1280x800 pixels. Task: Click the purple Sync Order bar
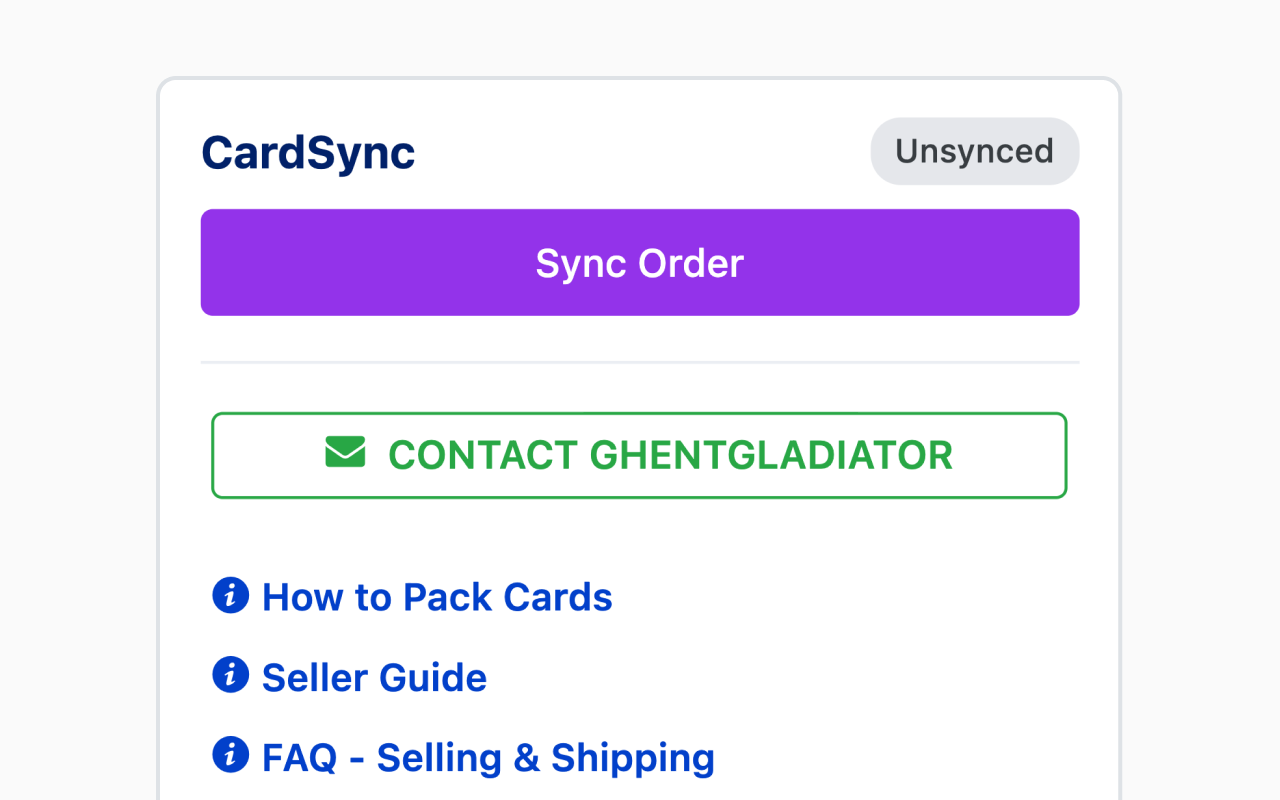pyautogui.click(x=639, y=262)
